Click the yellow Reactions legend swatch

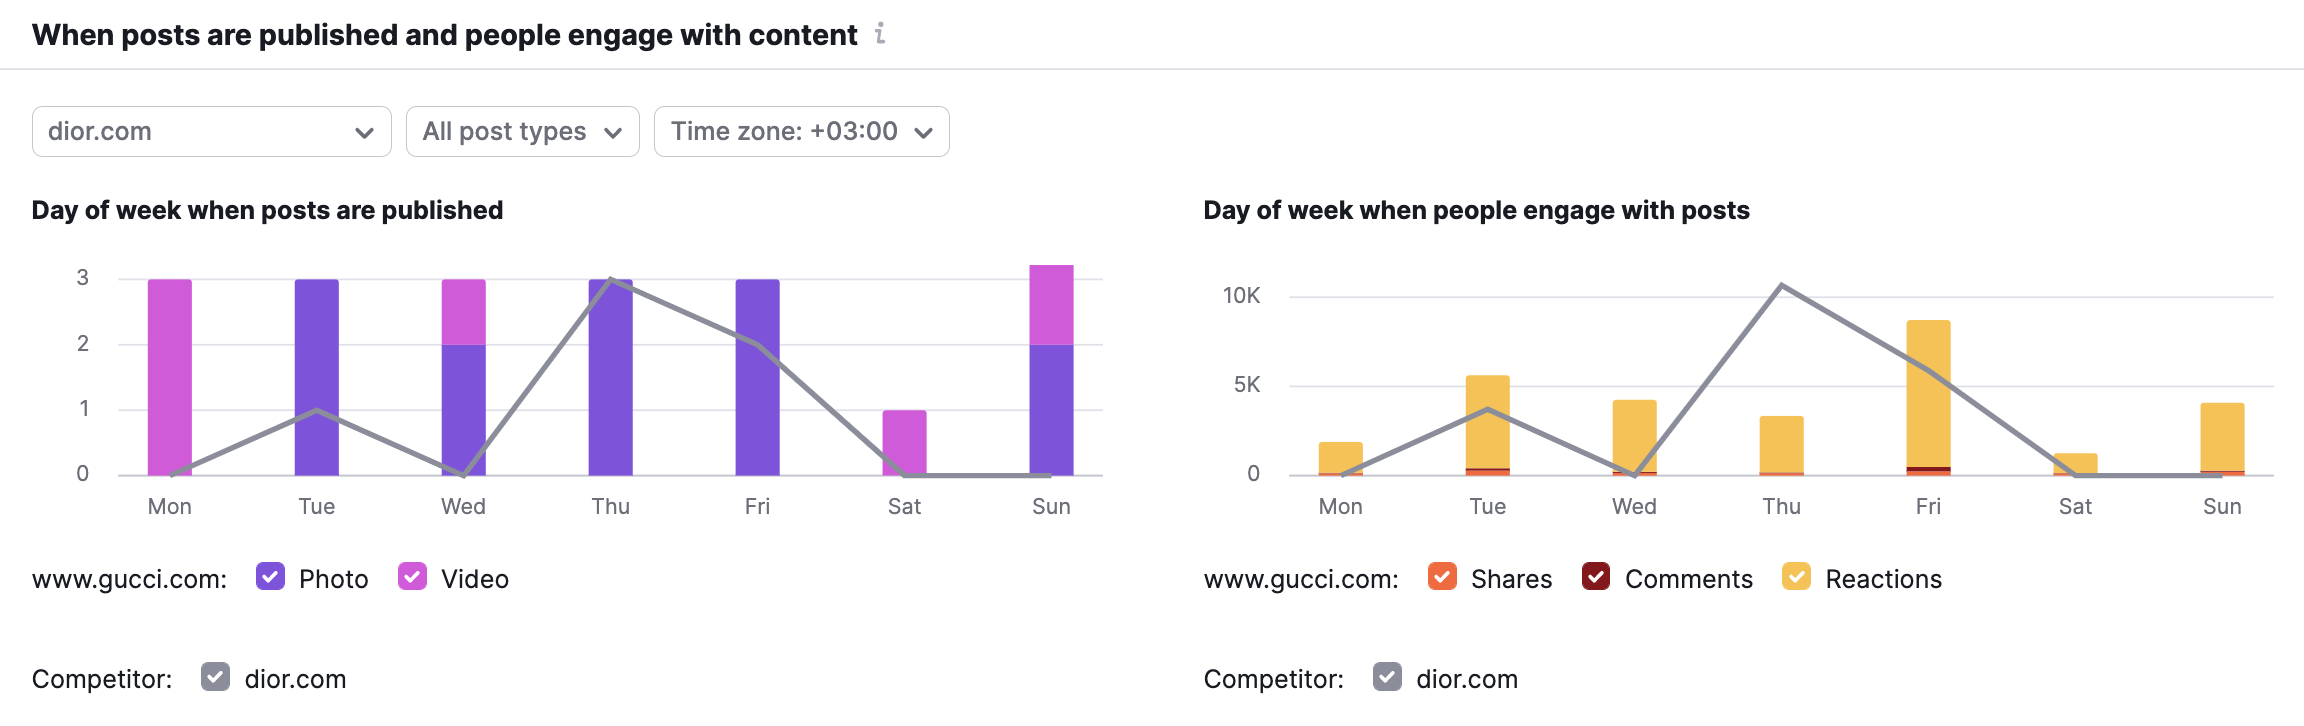(x=1795, y=578)
